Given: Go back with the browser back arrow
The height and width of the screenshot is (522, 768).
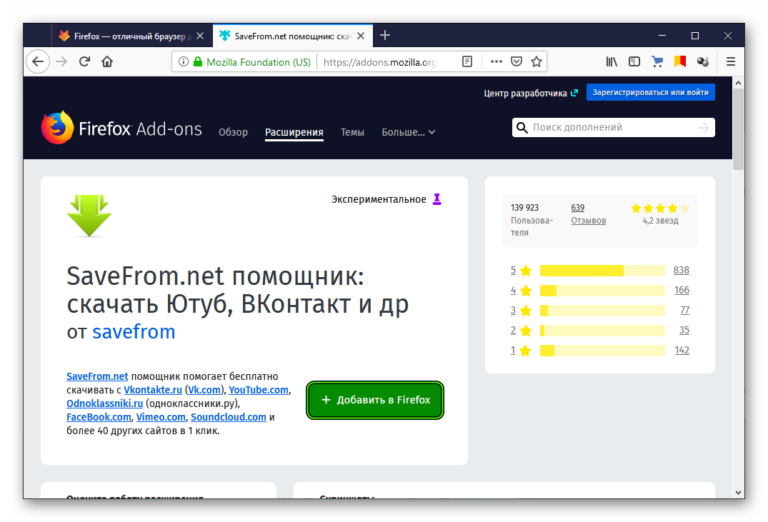Looking at the screenshot, I should pyautogui.click(x=38, y=62).
